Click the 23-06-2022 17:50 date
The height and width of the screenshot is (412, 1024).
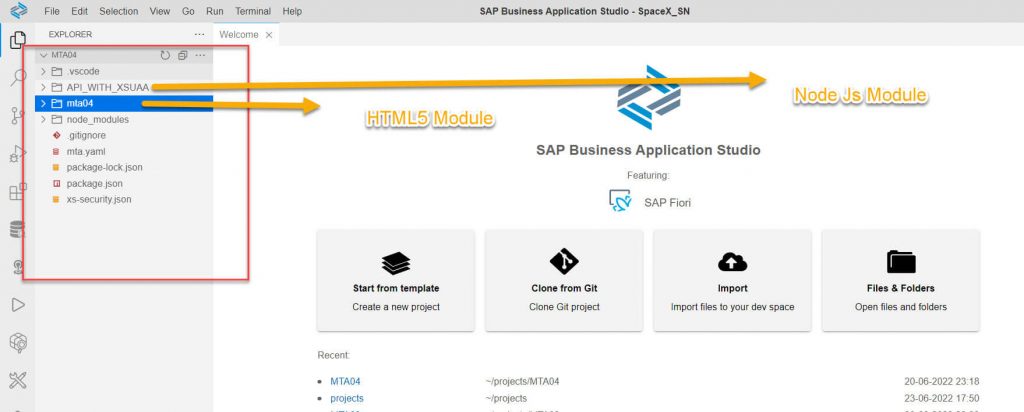coord(942,398)
